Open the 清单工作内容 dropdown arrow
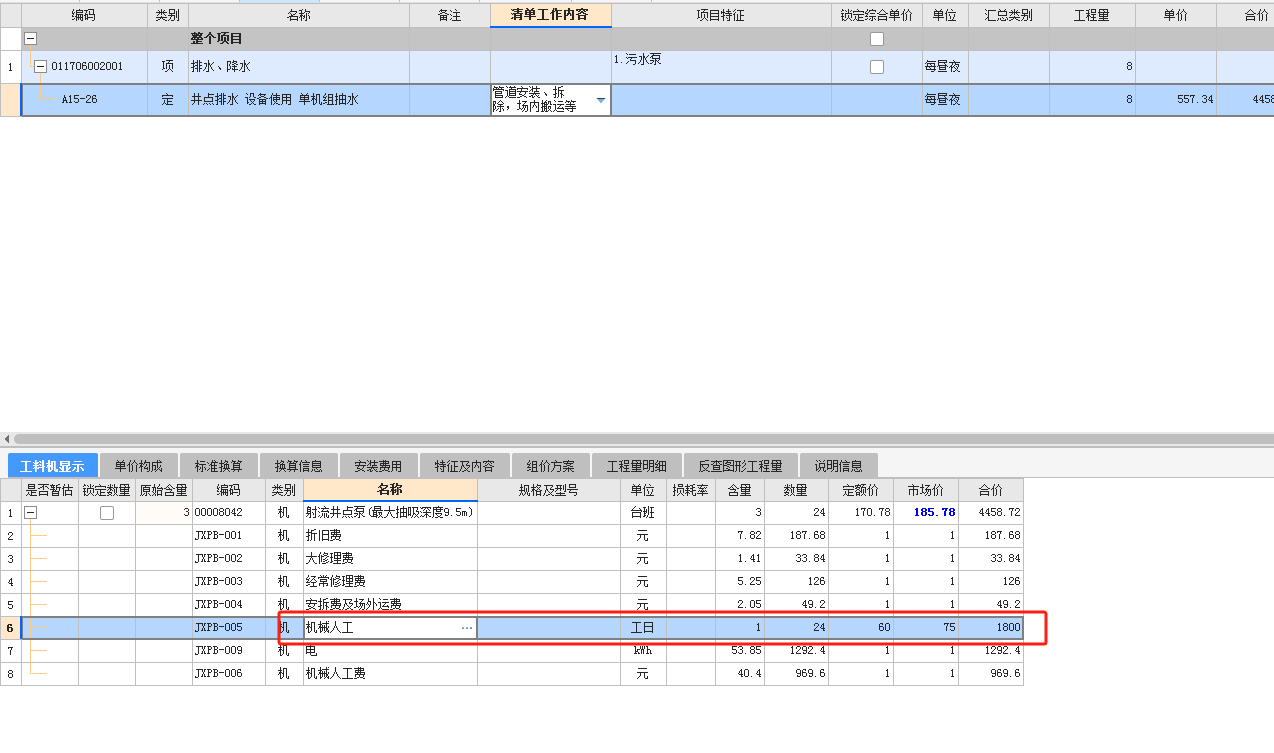 tap(601, 100)
